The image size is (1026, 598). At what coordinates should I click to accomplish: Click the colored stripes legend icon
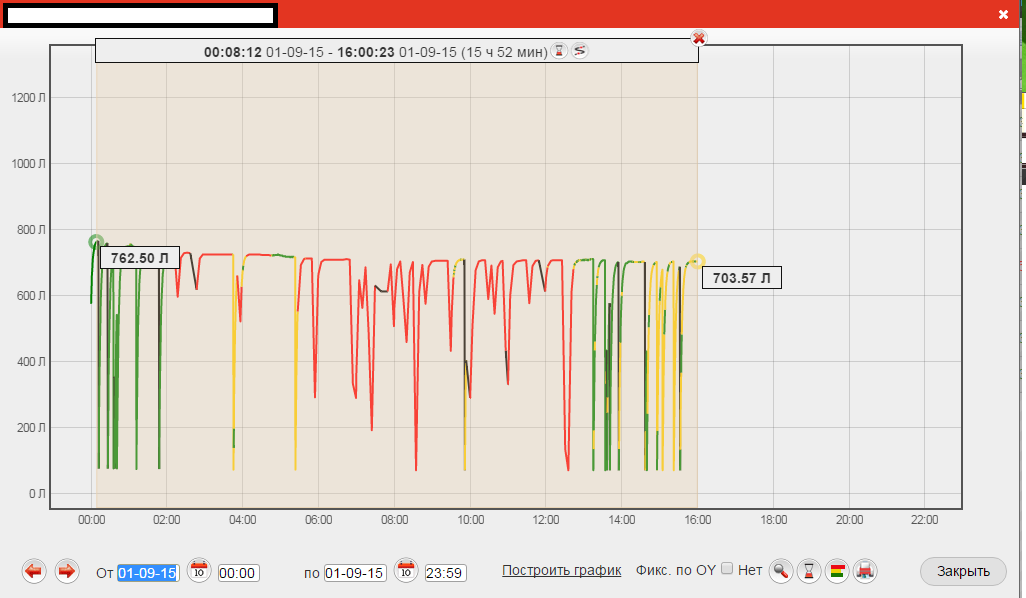(x=838, y=571)
